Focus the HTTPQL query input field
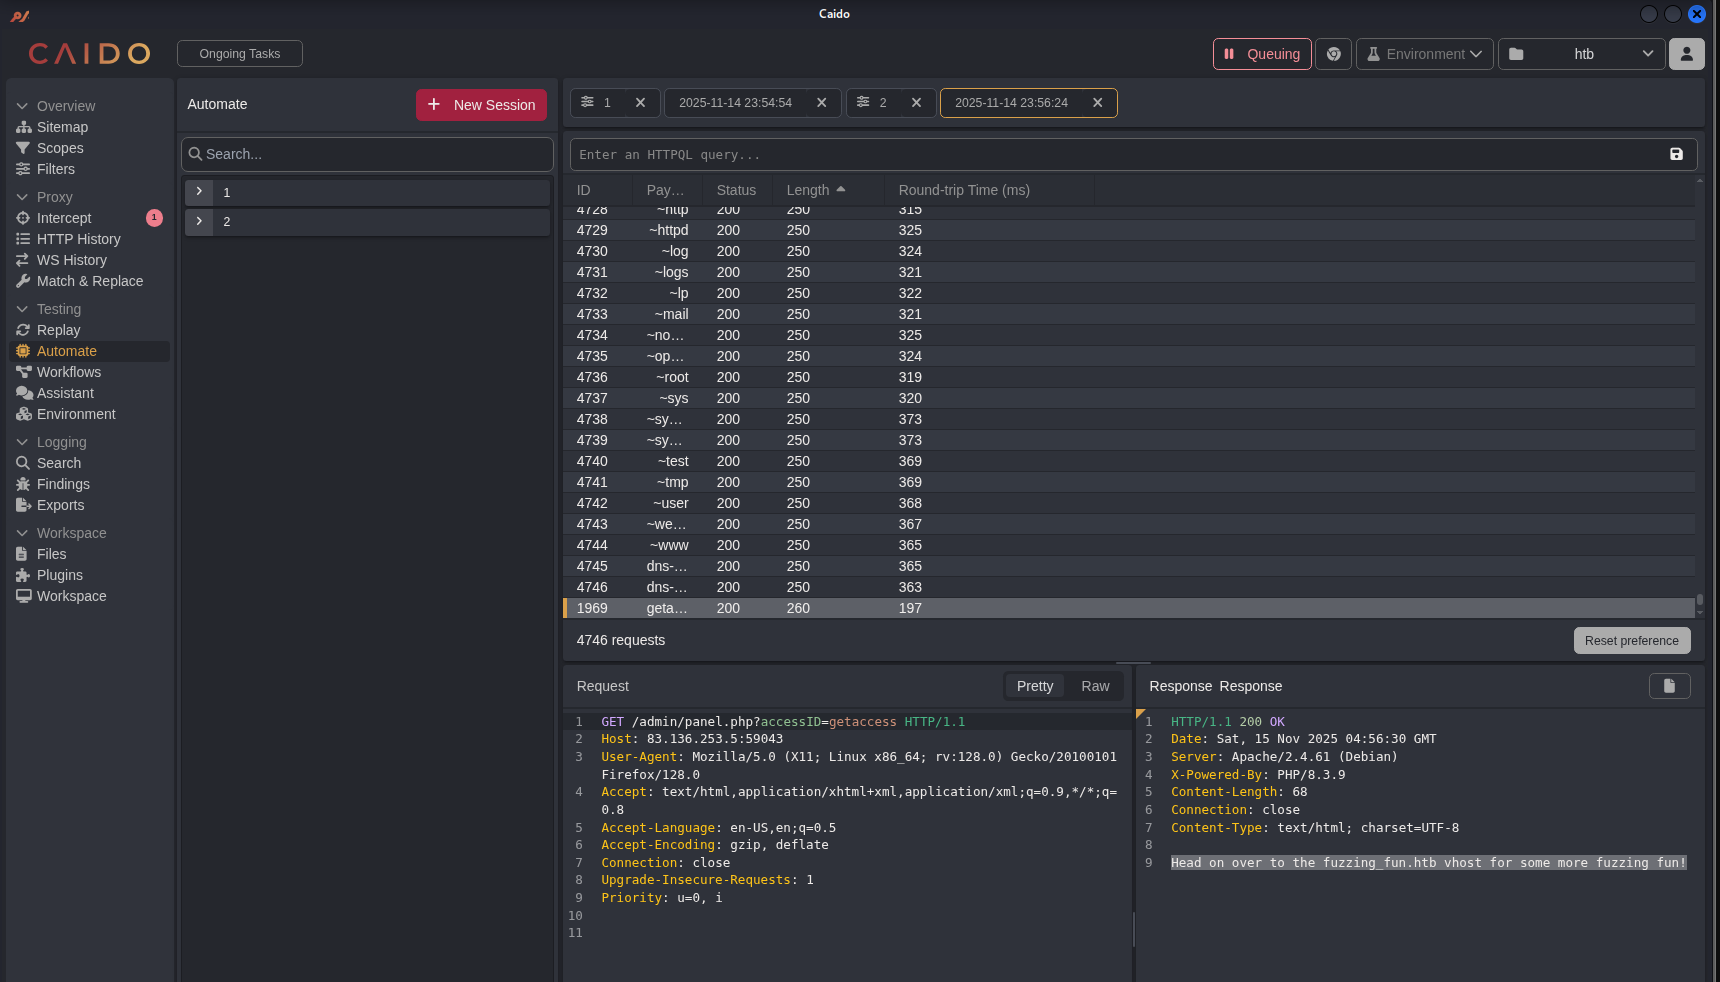Viewport: 1720px width, 982px height. (x=1115, y=155)
